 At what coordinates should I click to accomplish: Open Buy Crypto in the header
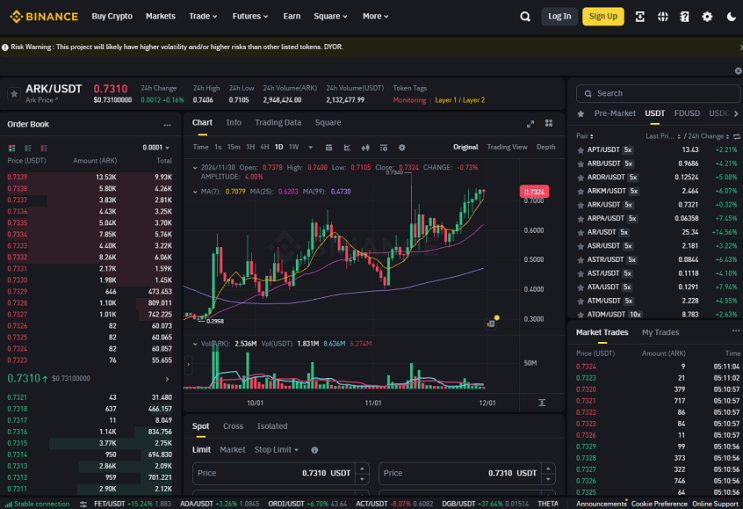coord(112,17)
